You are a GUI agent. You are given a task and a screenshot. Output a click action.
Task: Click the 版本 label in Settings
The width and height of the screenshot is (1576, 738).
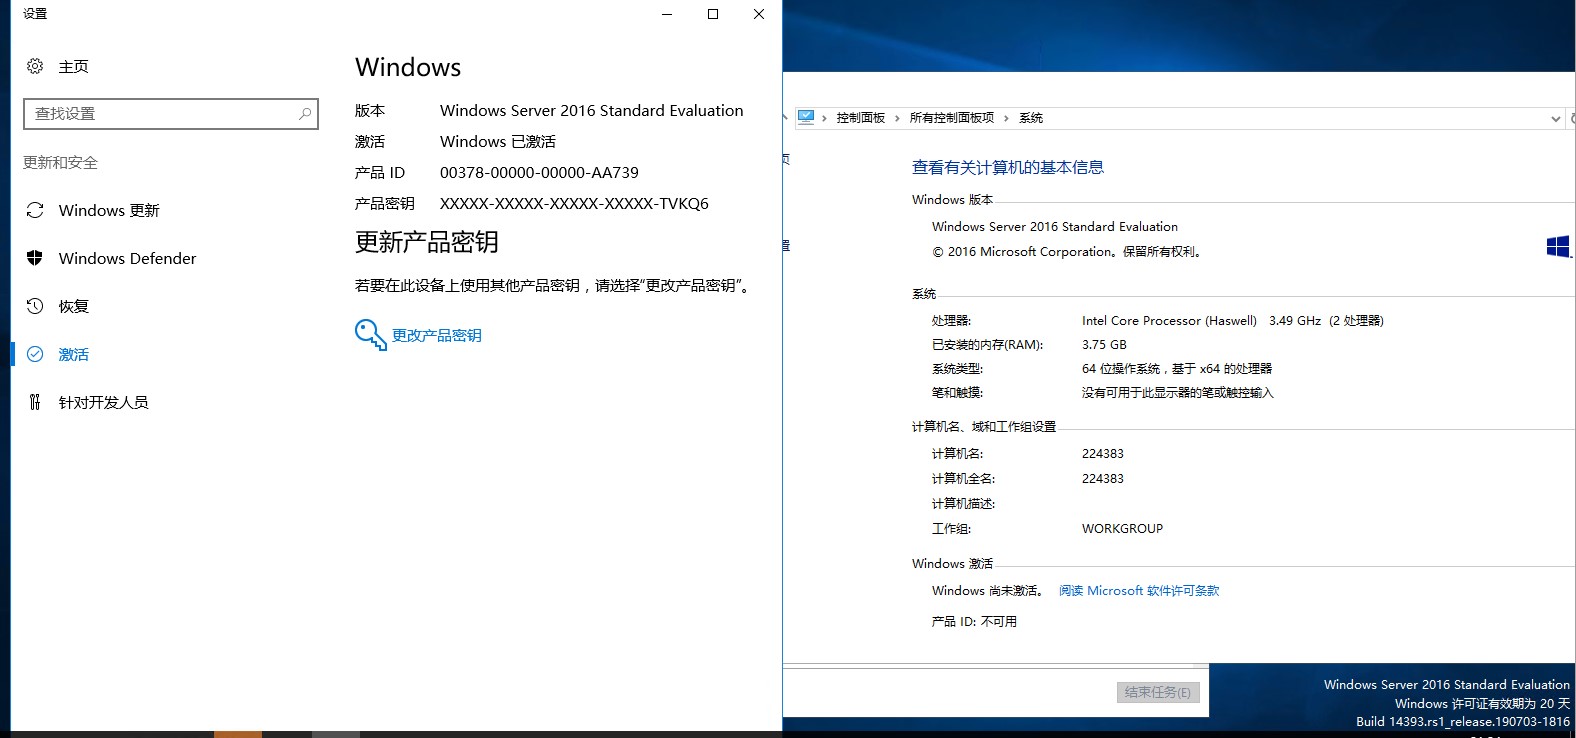370,111
